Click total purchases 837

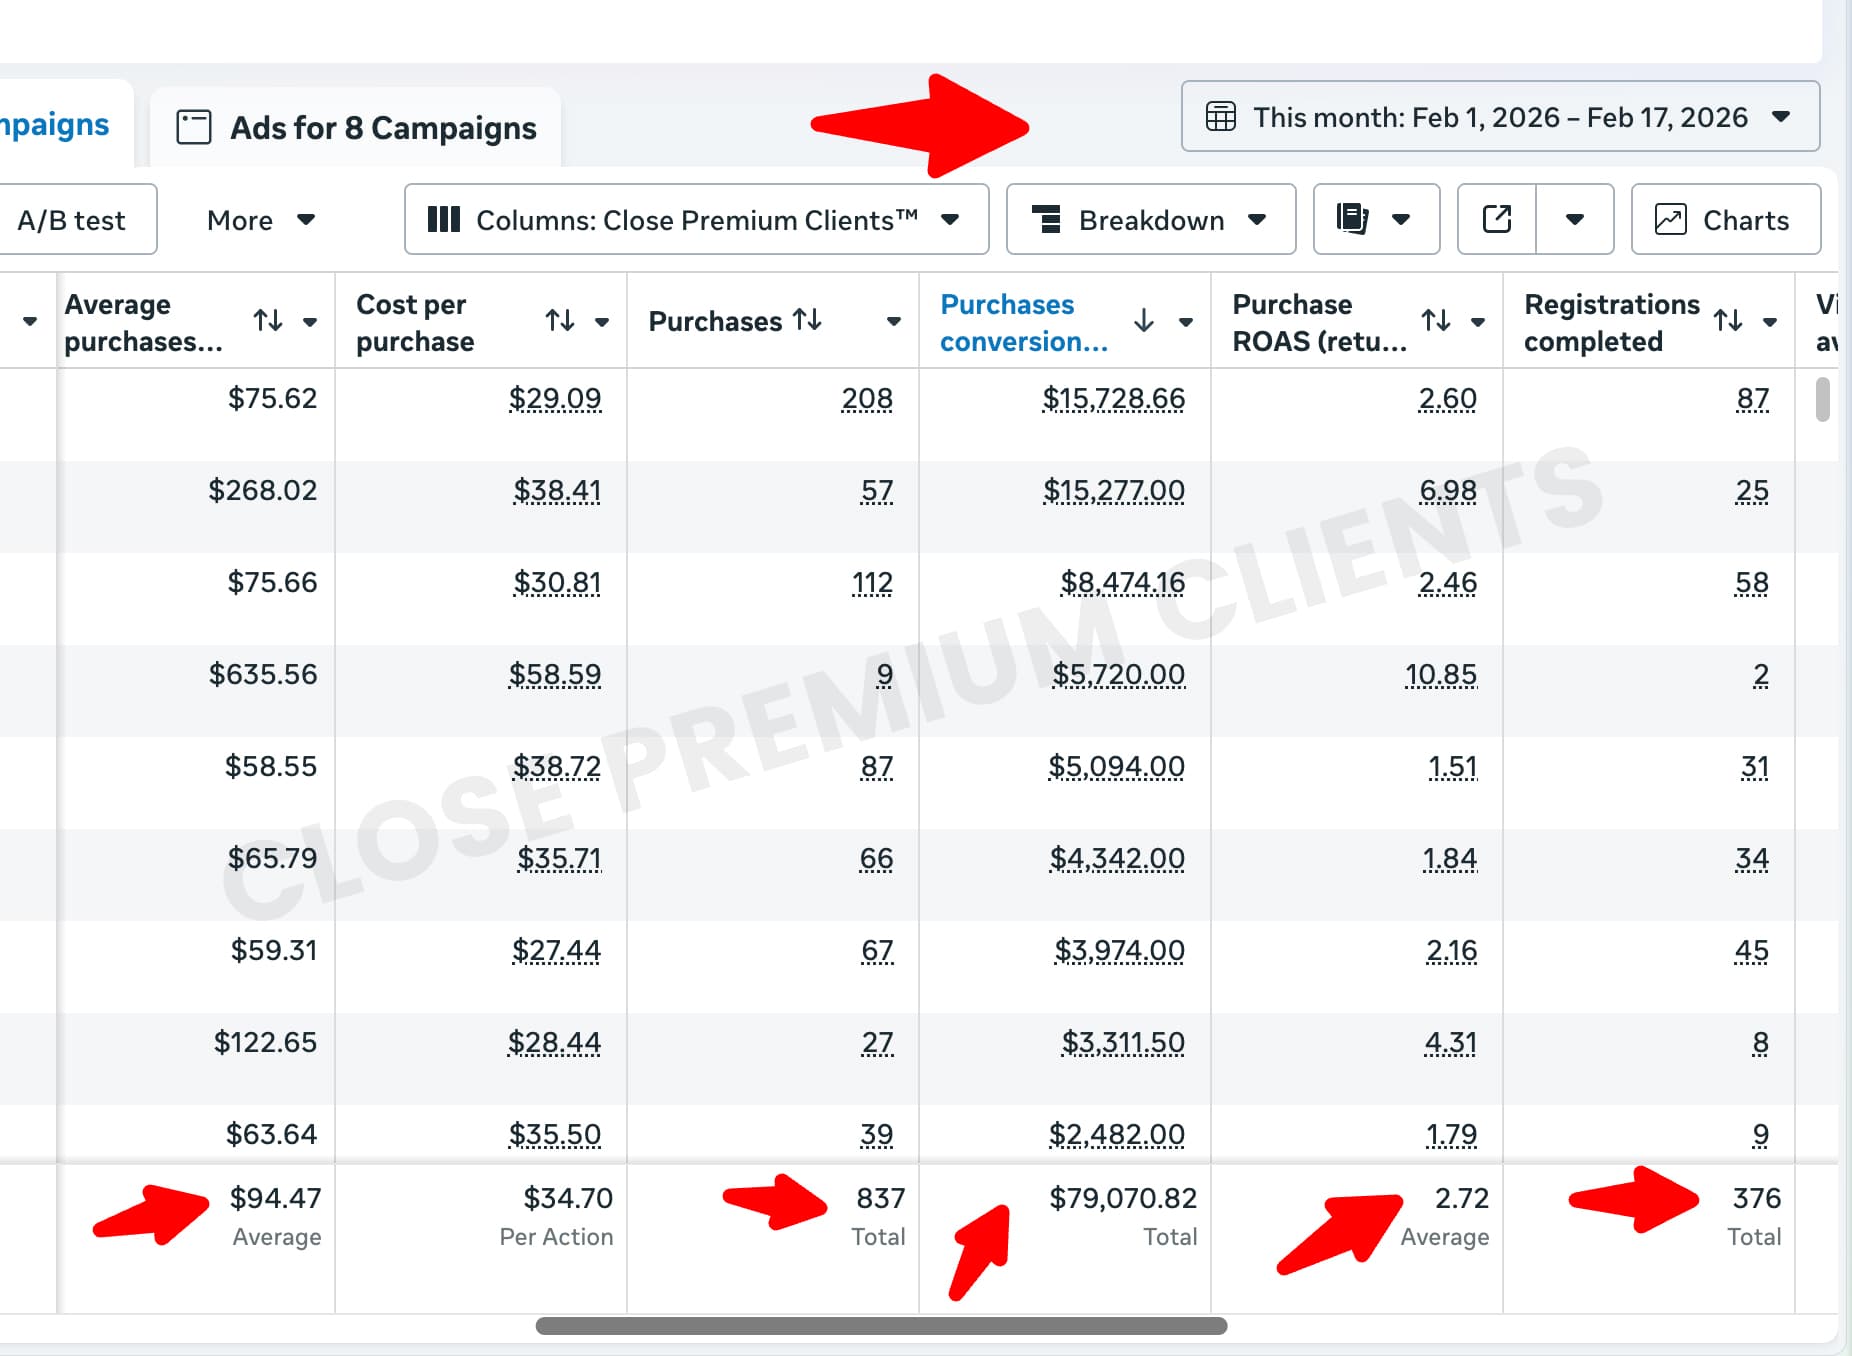881,1198
